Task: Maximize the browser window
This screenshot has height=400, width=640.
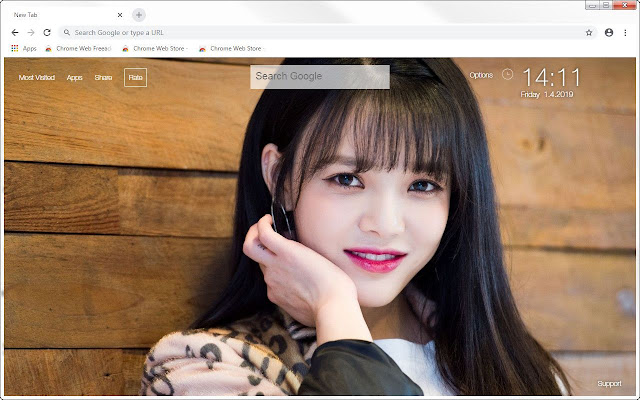Action: (606, 5)
